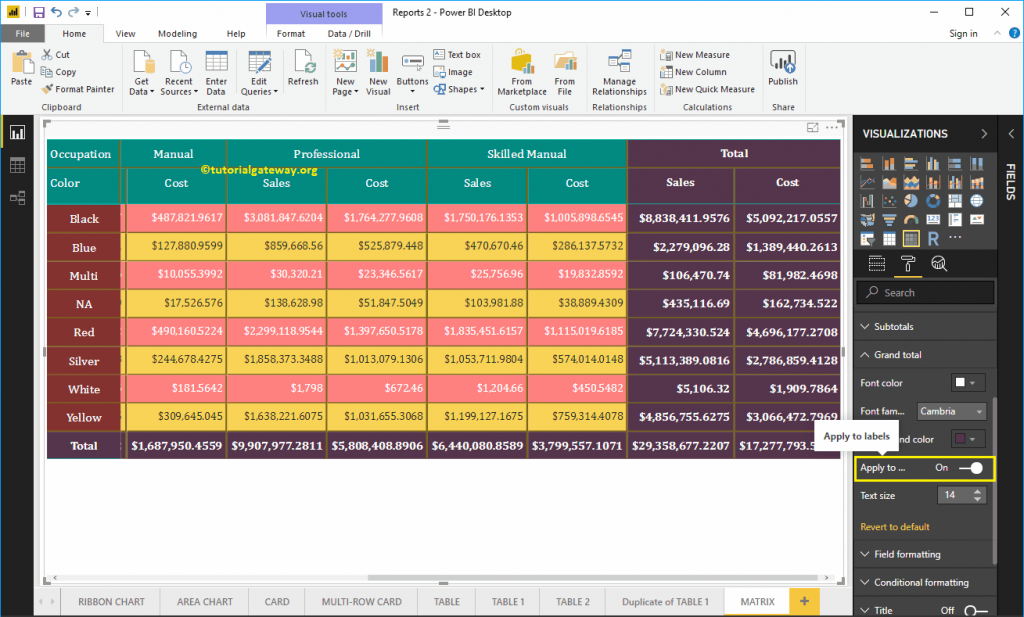Click the Refresh icon in ribbon
The width and height of the screenshot is (1024, 617).
[303, 70]
